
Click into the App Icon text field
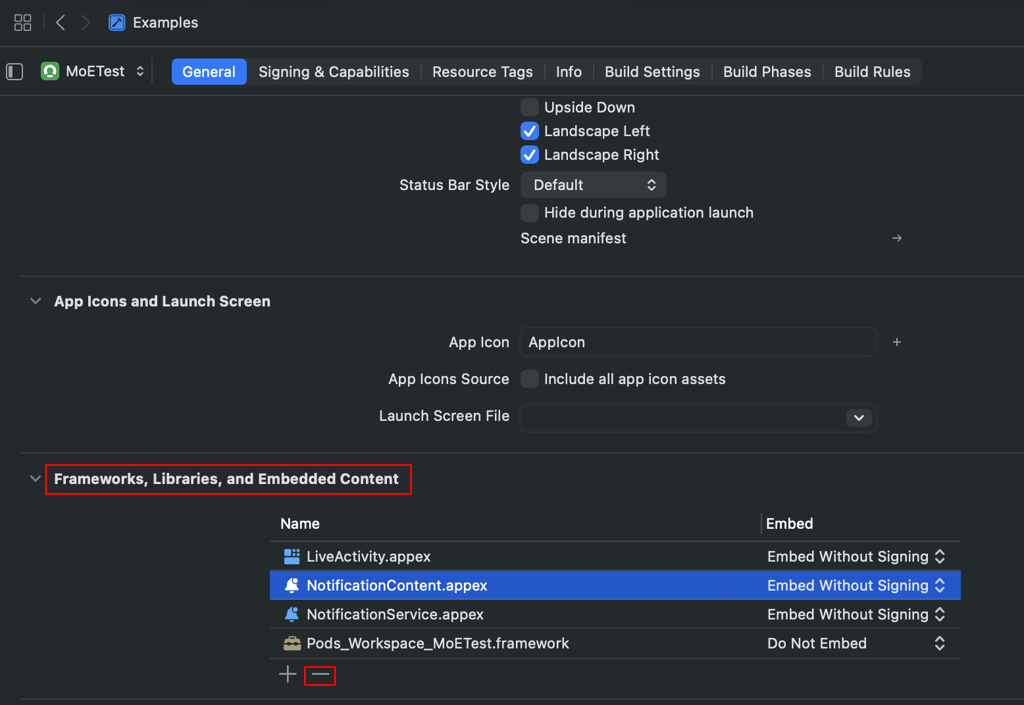698,342
